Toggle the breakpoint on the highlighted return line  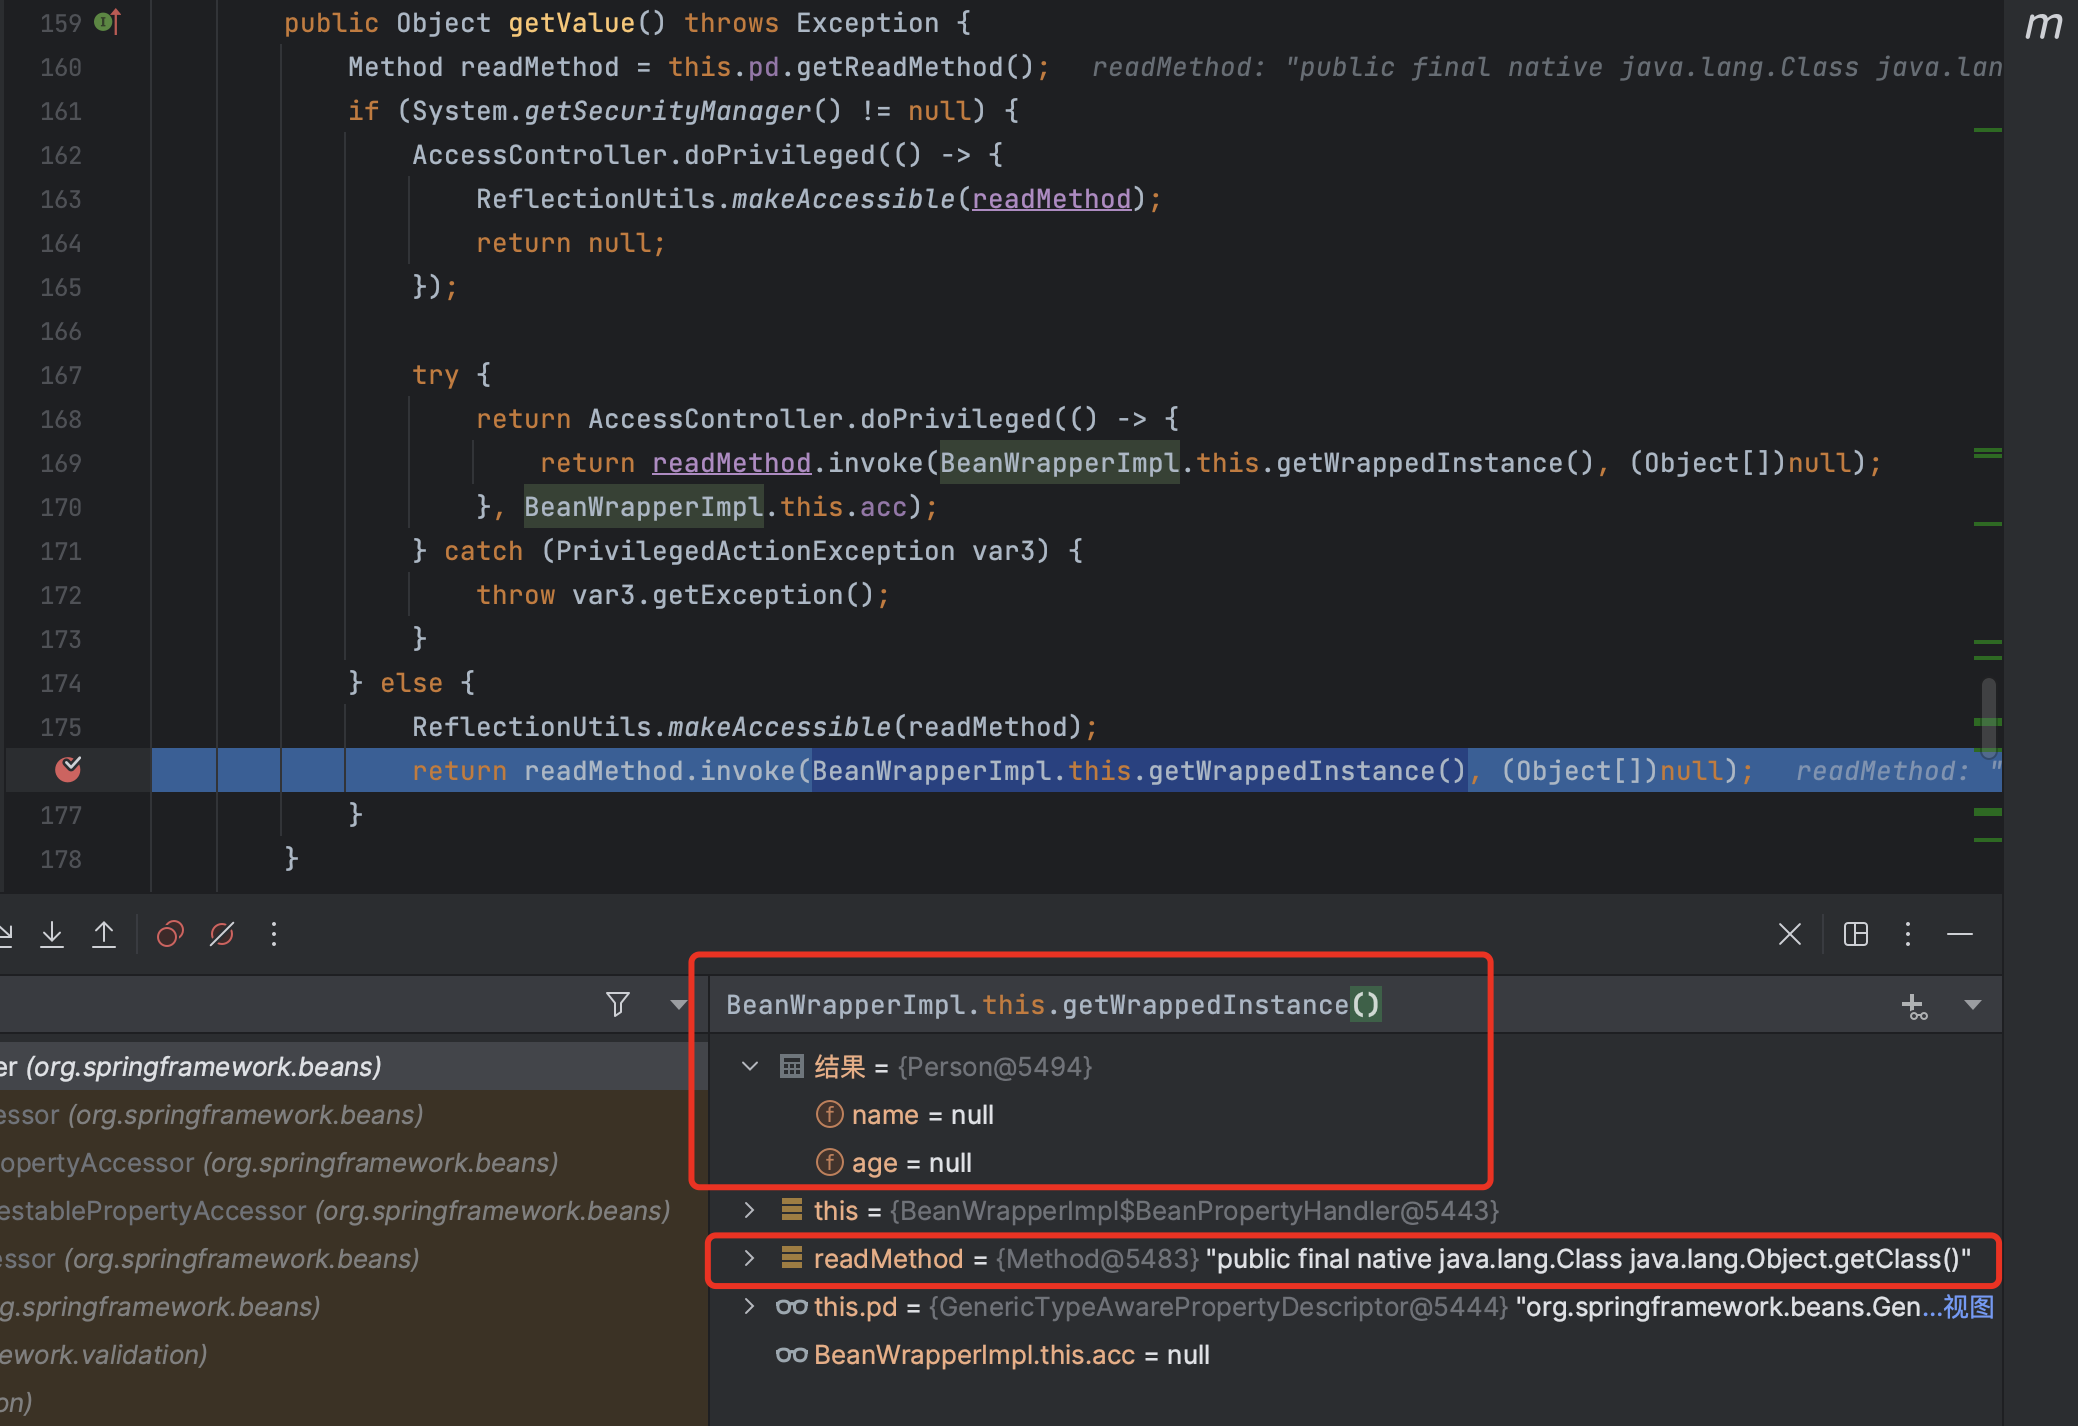[68, 769]
